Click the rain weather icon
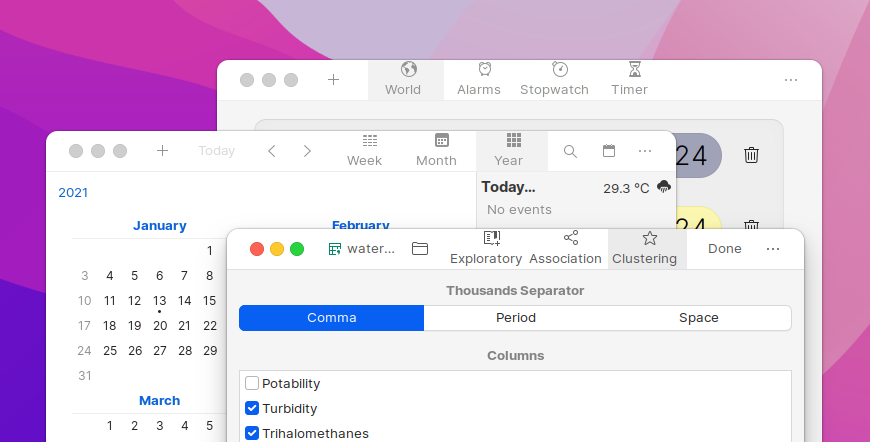The height and width of the screenshot is (442, 870). tap(664, 187)
